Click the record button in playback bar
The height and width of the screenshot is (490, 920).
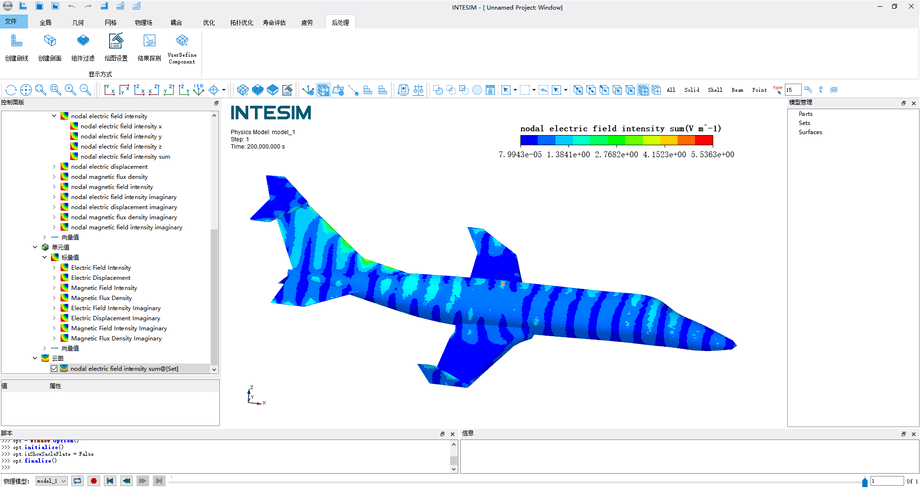point(94,481)
